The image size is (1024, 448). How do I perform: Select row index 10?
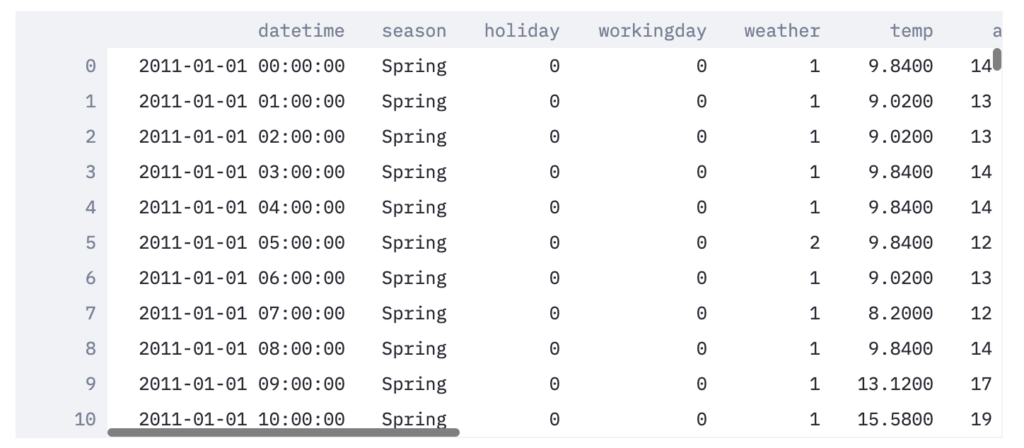pos(85,419)
